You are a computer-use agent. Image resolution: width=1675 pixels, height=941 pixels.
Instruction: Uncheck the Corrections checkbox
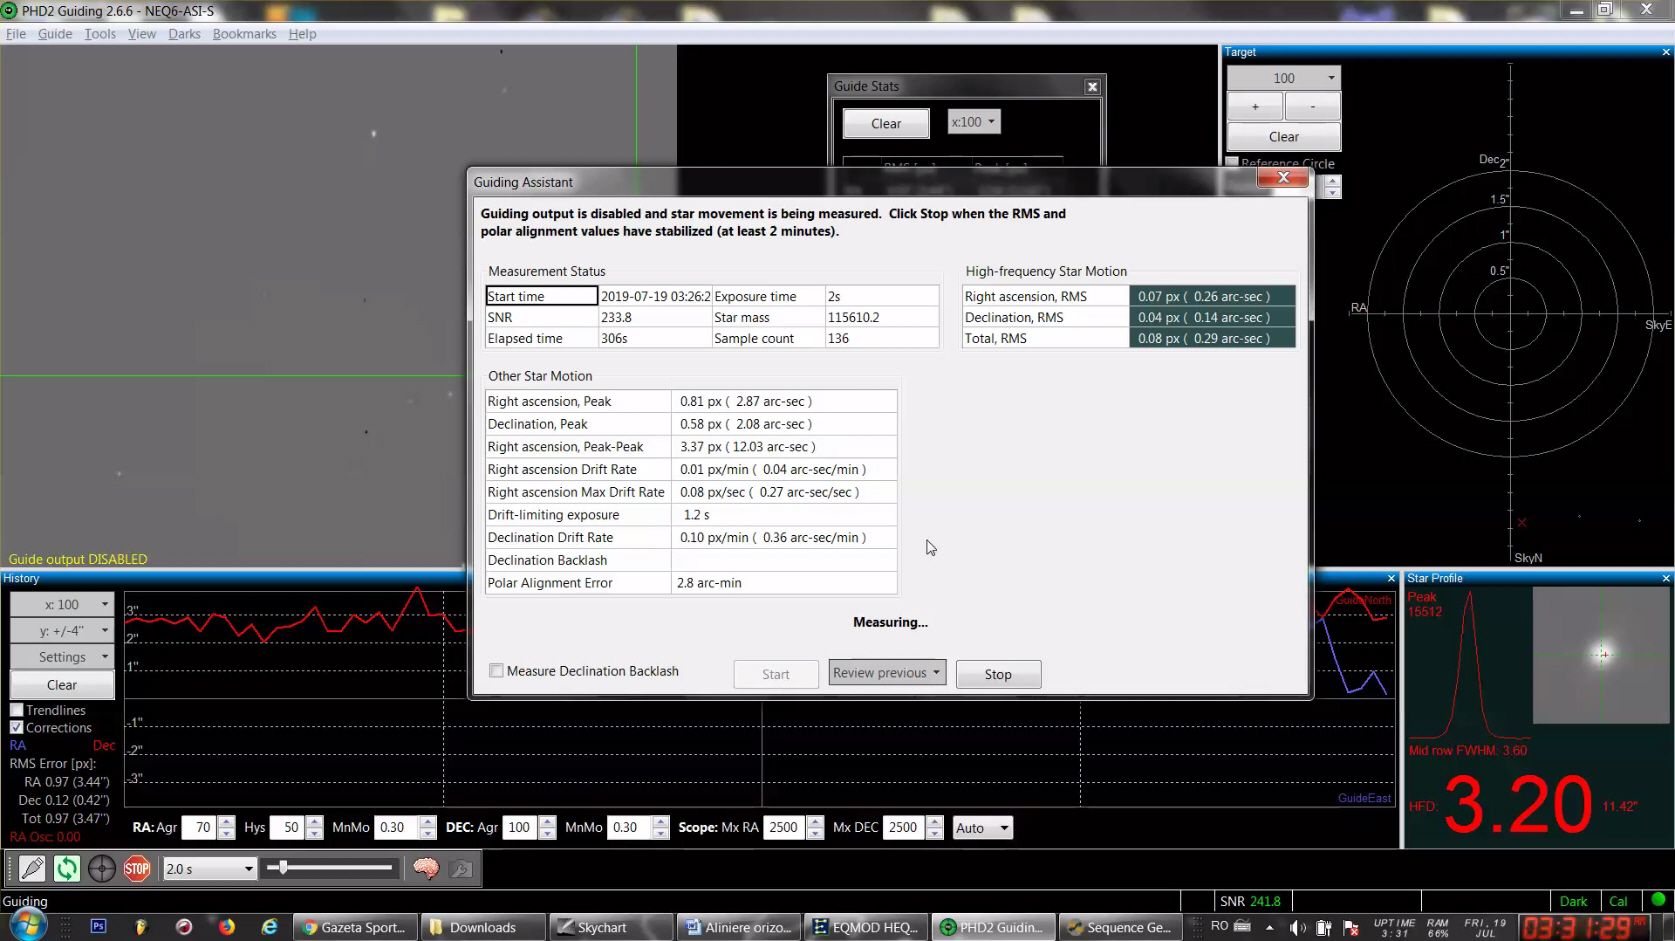(17, 728)
